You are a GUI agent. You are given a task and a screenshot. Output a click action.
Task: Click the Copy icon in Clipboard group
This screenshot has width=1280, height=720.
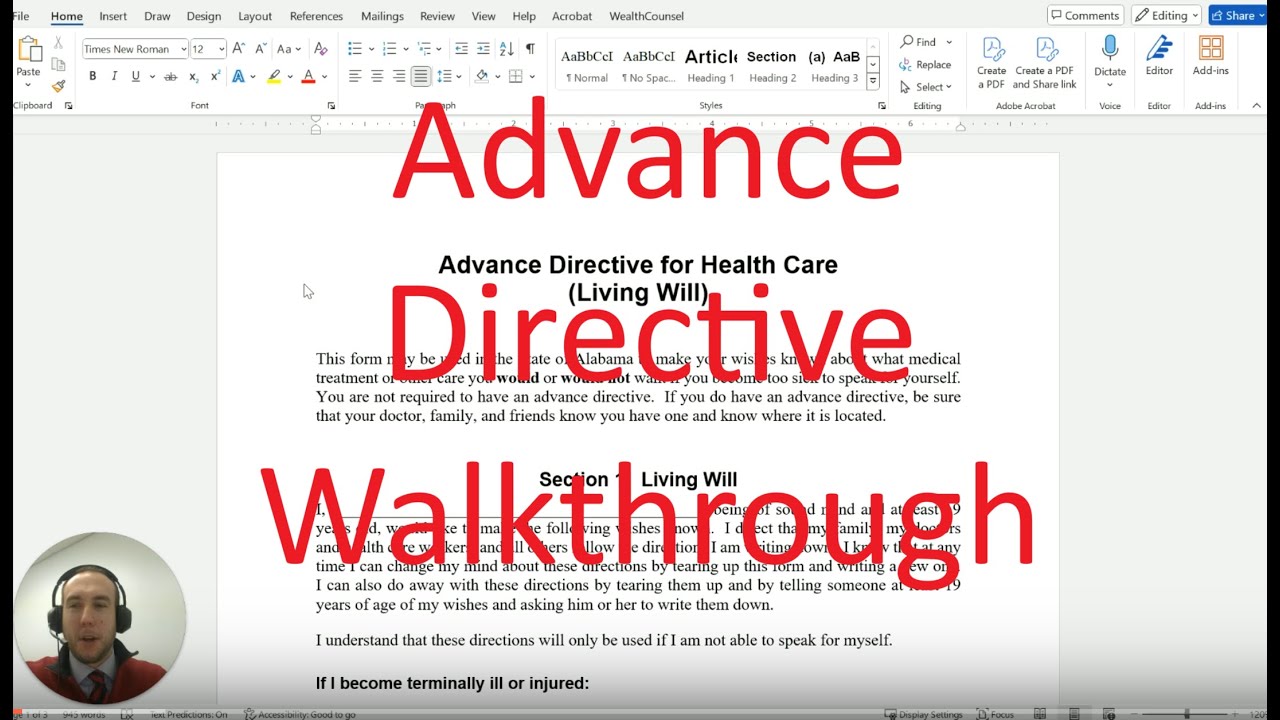coord(59,64)
